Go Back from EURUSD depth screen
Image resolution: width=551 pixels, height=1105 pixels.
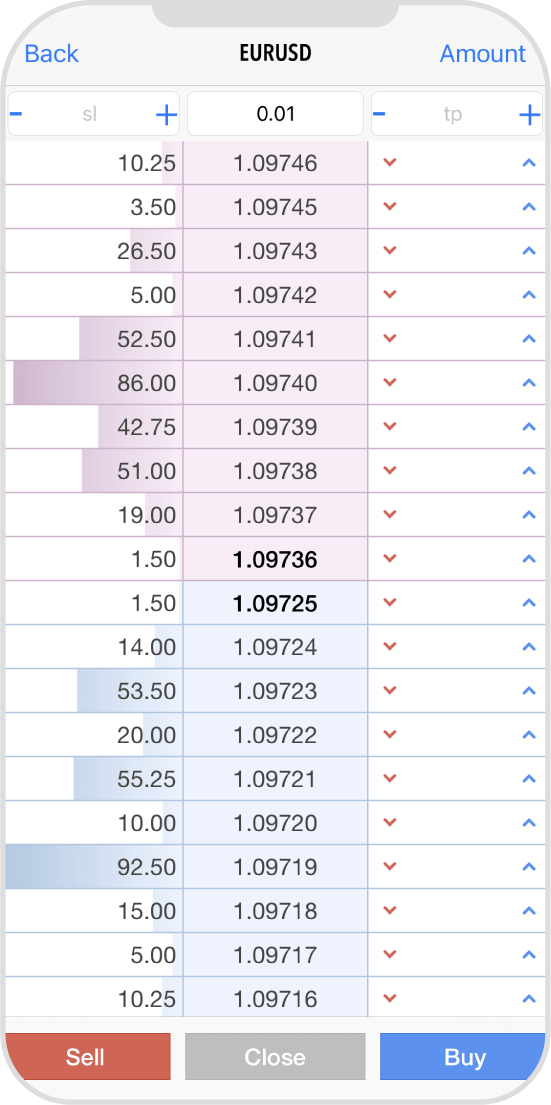tap(51, 54)
